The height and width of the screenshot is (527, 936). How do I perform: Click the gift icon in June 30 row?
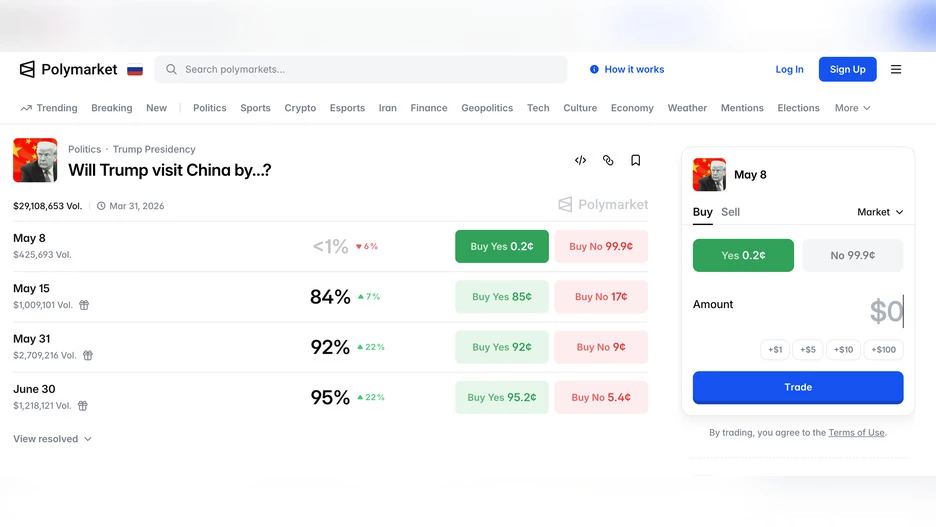coord(83,406)
